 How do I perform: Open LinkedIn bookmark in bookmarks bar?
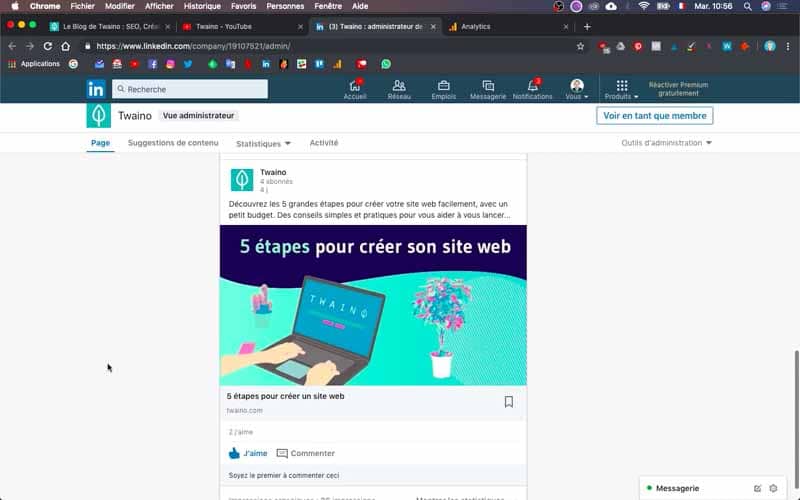pos(266,64)
